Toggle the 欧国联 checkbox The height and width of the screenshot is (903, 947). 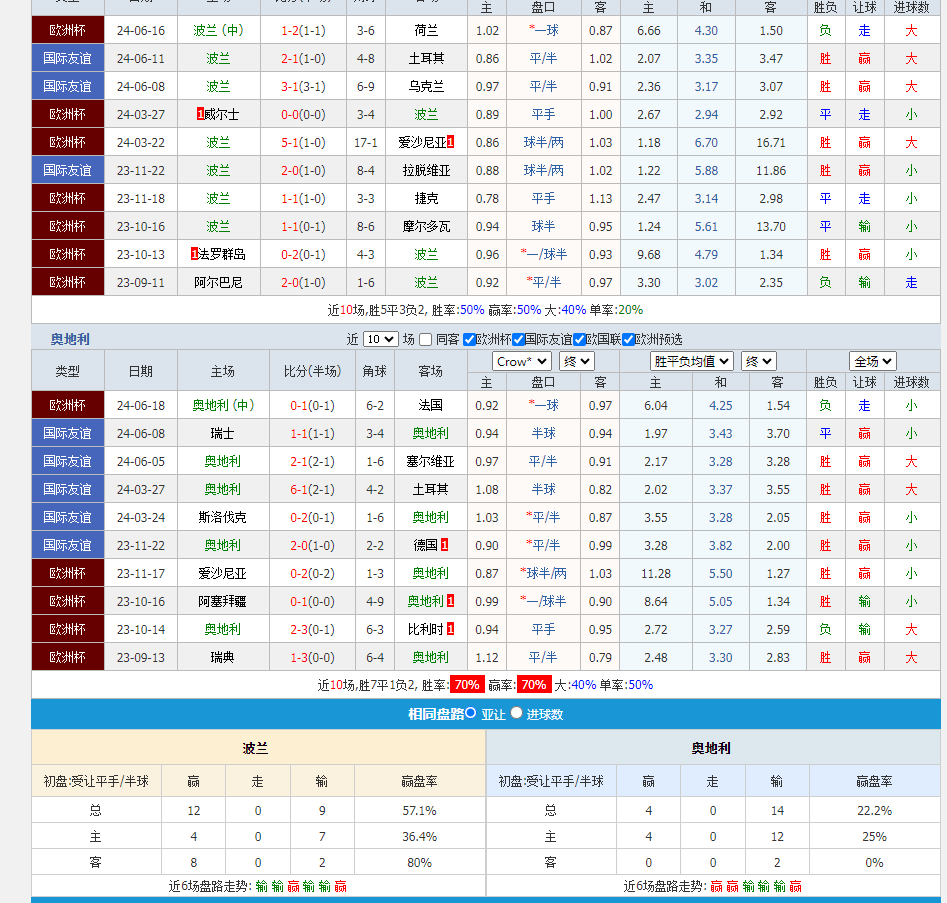coord(580,340)
